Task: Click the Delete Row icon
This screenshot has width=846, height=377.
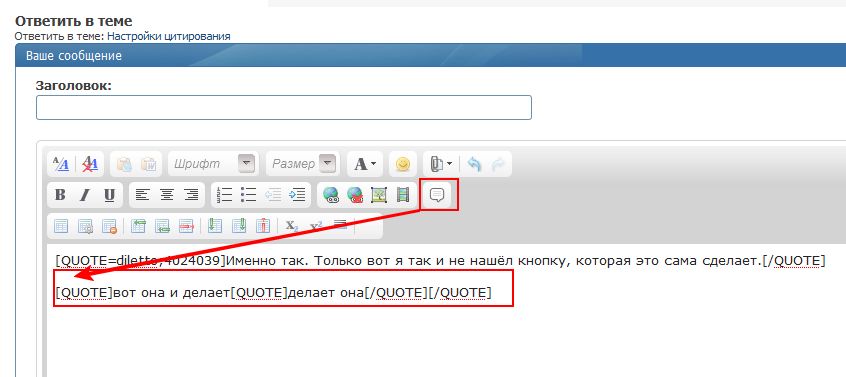Action: [186, 226]
